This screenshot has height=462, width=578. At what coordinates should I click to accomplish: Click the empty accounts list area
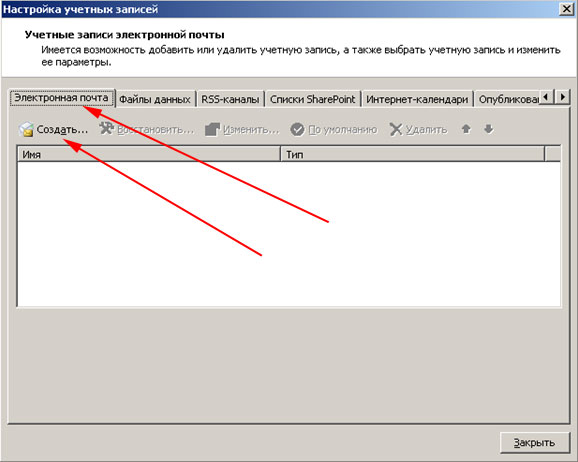(289, 234)
